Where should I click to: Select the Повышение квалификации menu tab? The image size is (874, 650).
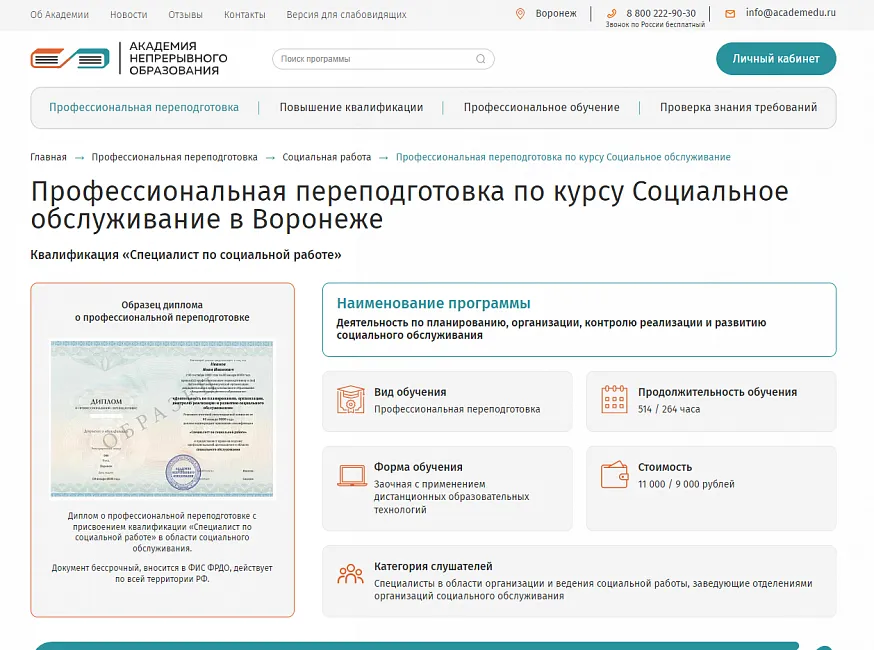coord(351,107)
